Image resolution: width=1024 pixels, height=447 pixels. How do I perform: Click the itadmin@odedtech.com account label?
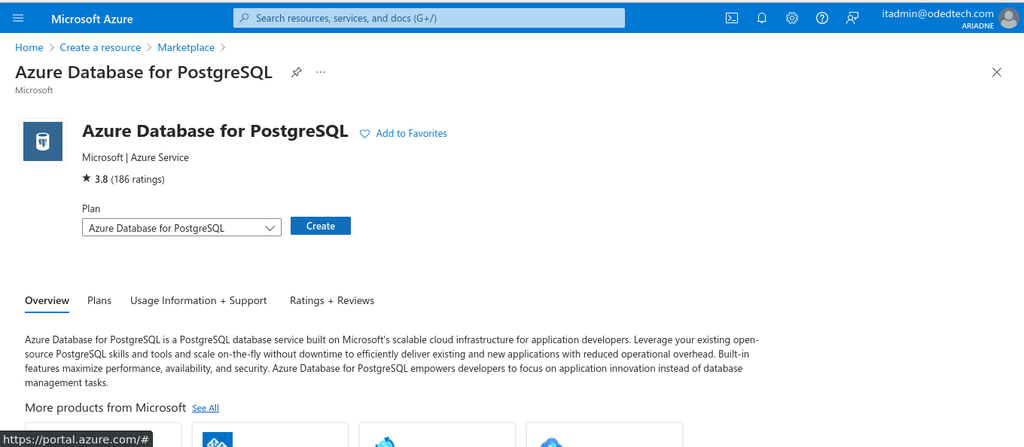[938, 14]
